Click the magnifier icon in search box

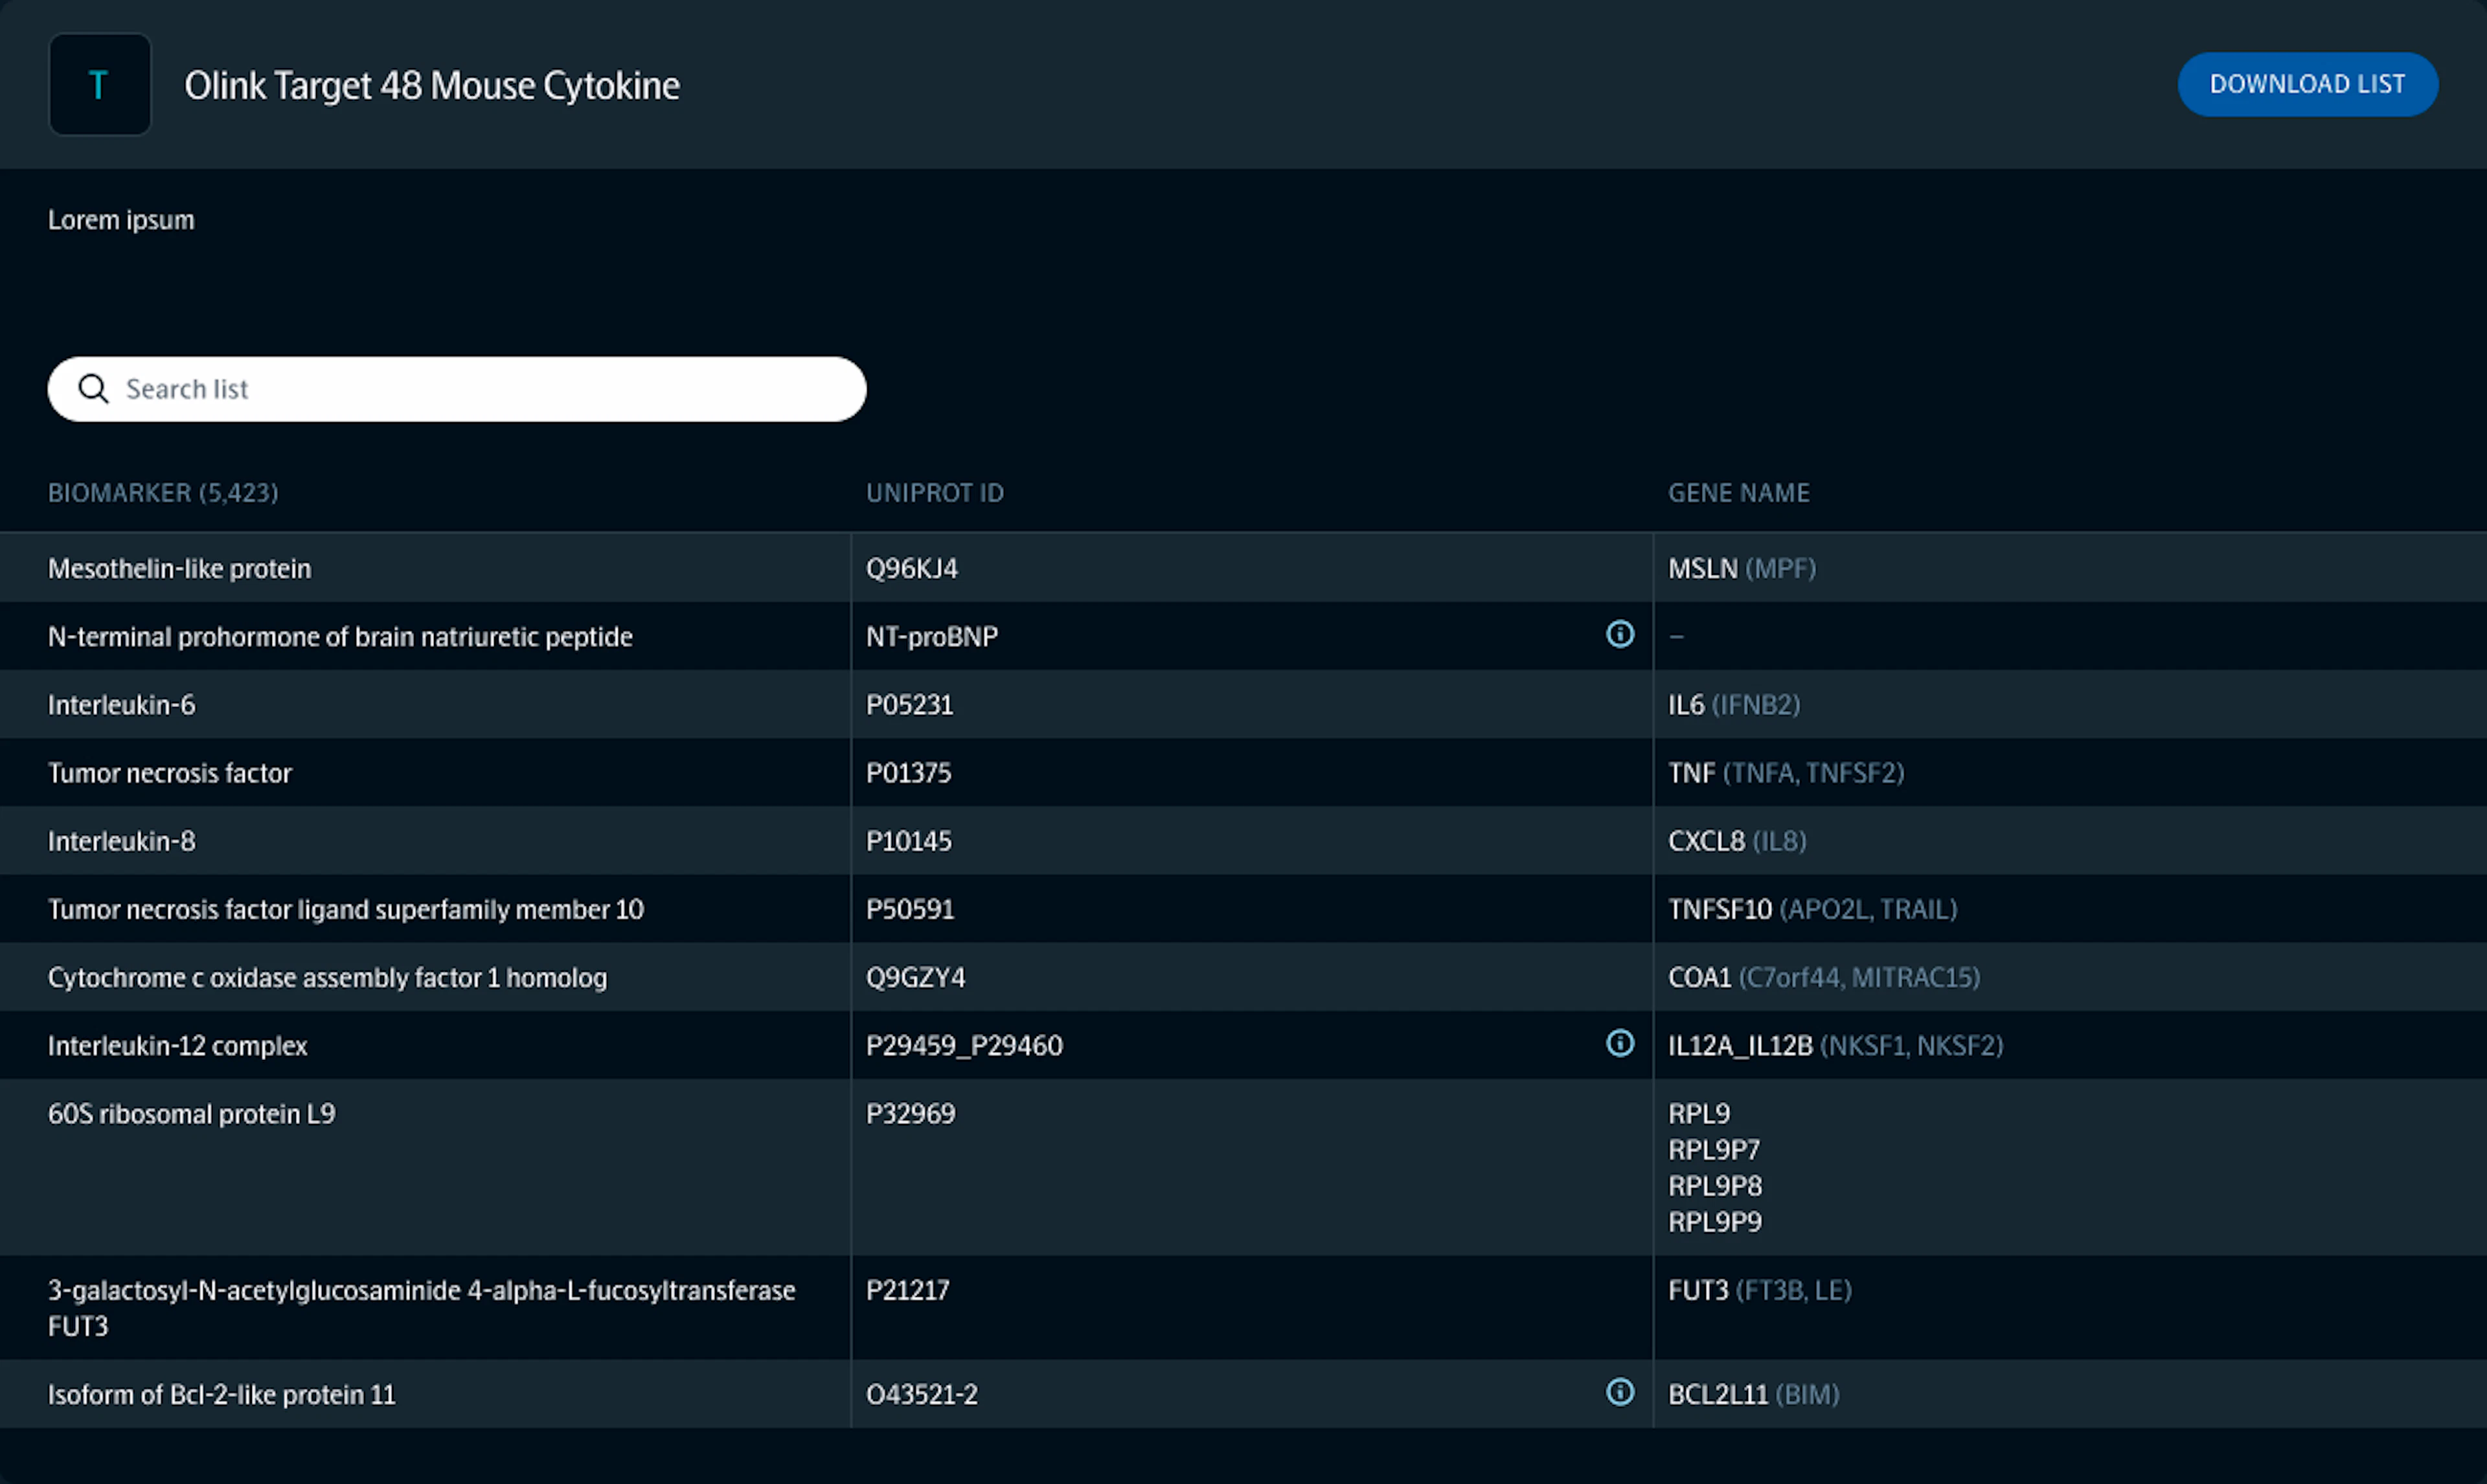93,389
